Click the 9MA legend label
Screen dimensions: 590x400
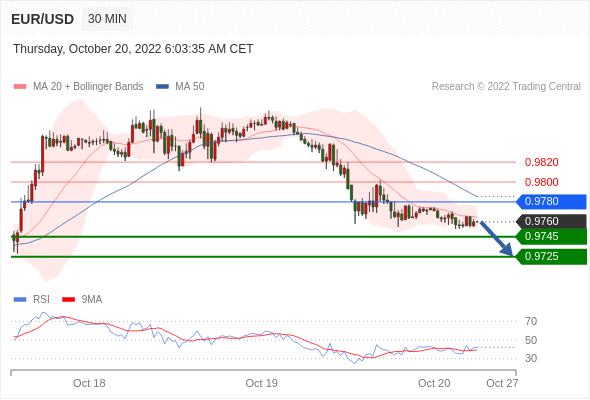92,300
